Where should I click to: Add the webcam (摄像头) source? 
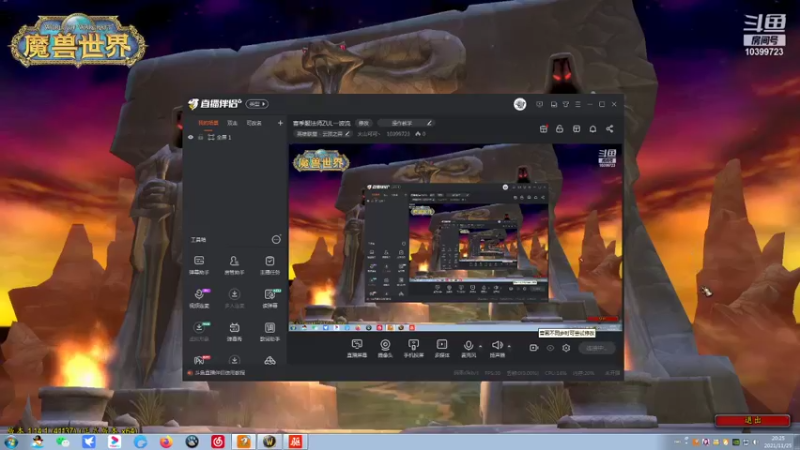pos(385,348)
